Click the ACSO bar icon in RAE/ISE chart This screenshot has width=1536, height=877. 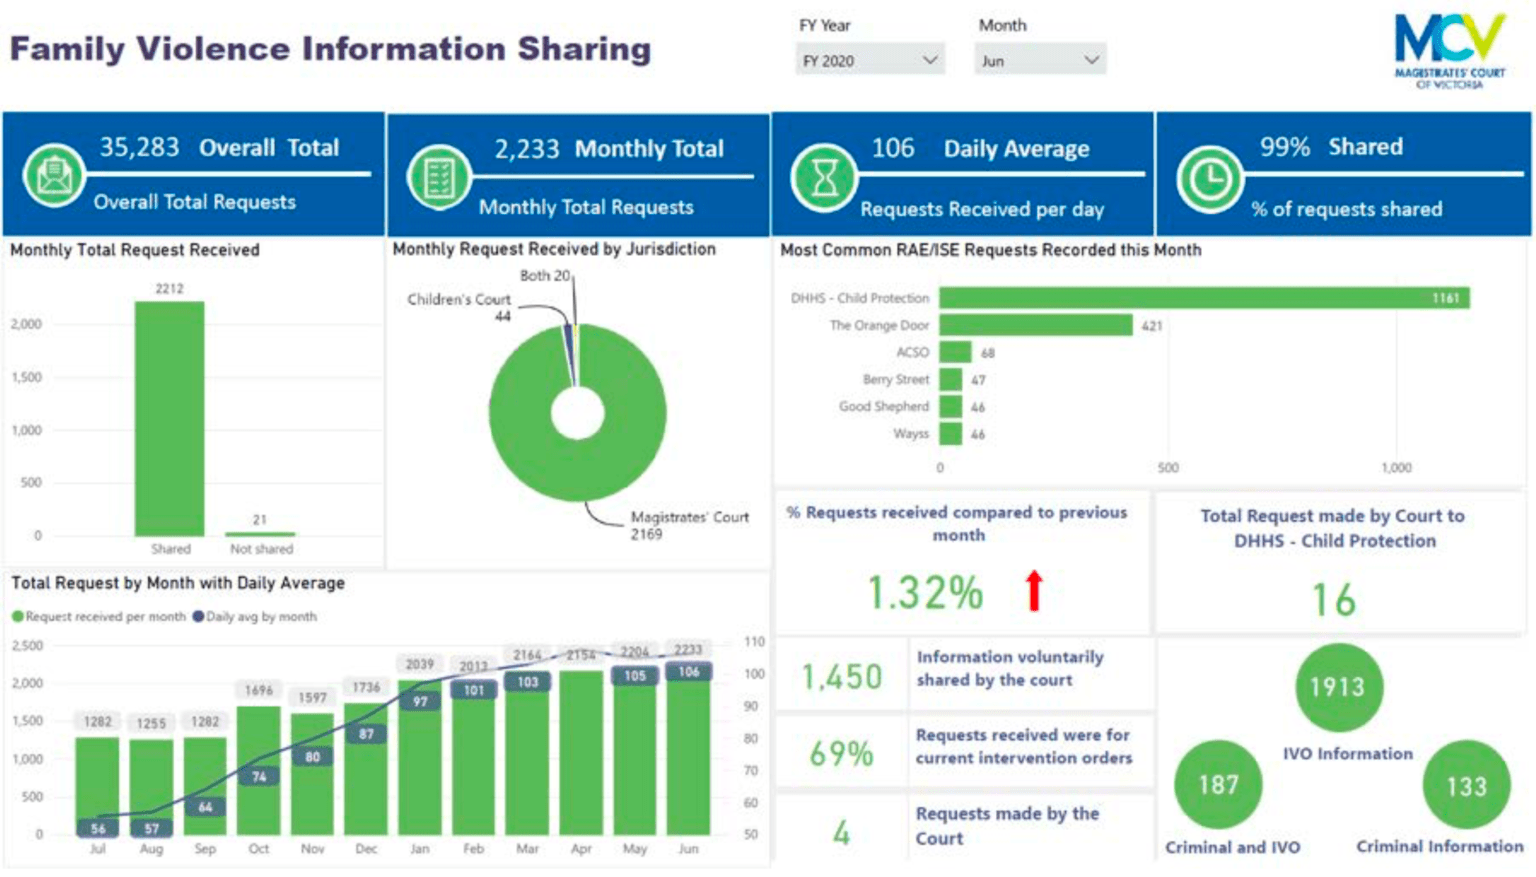coord(958,352)
